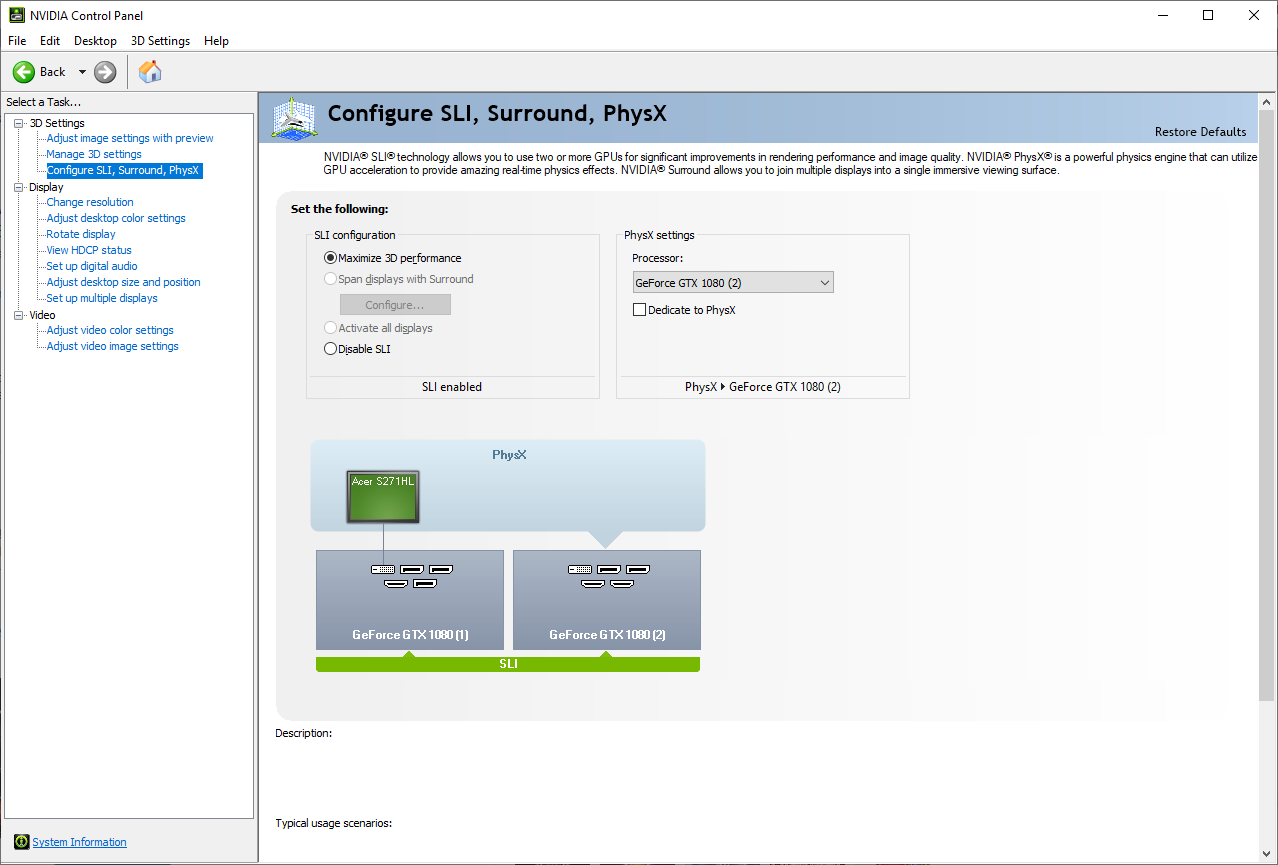Click the System Information icon
The width and height of the screenshot is (1278, 865).
click(x=22, y=842)
